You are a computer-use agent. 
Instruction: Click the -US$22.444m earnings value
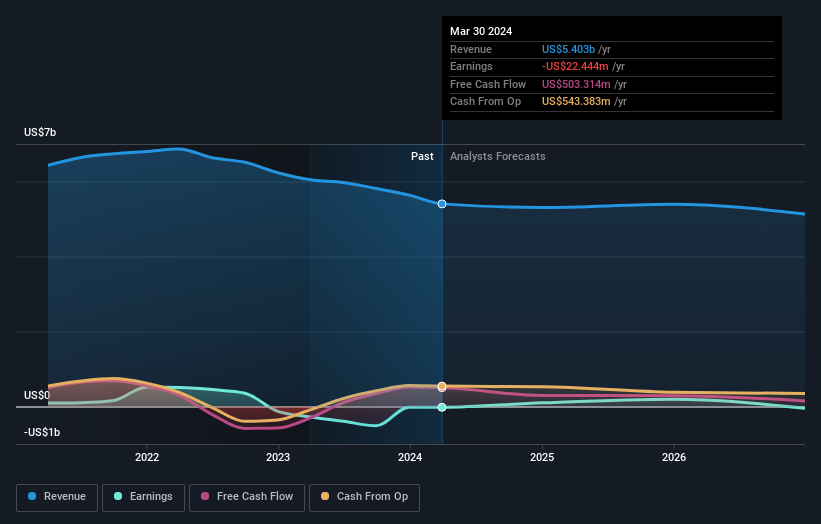[575, 66]
